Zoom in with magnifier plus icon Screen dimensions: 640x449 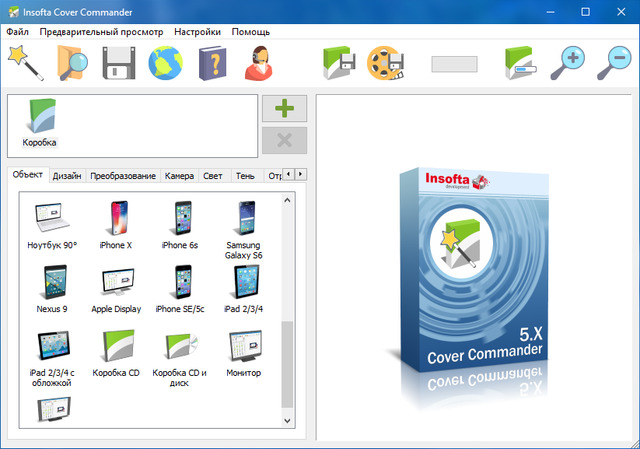(x=571, y=63)
